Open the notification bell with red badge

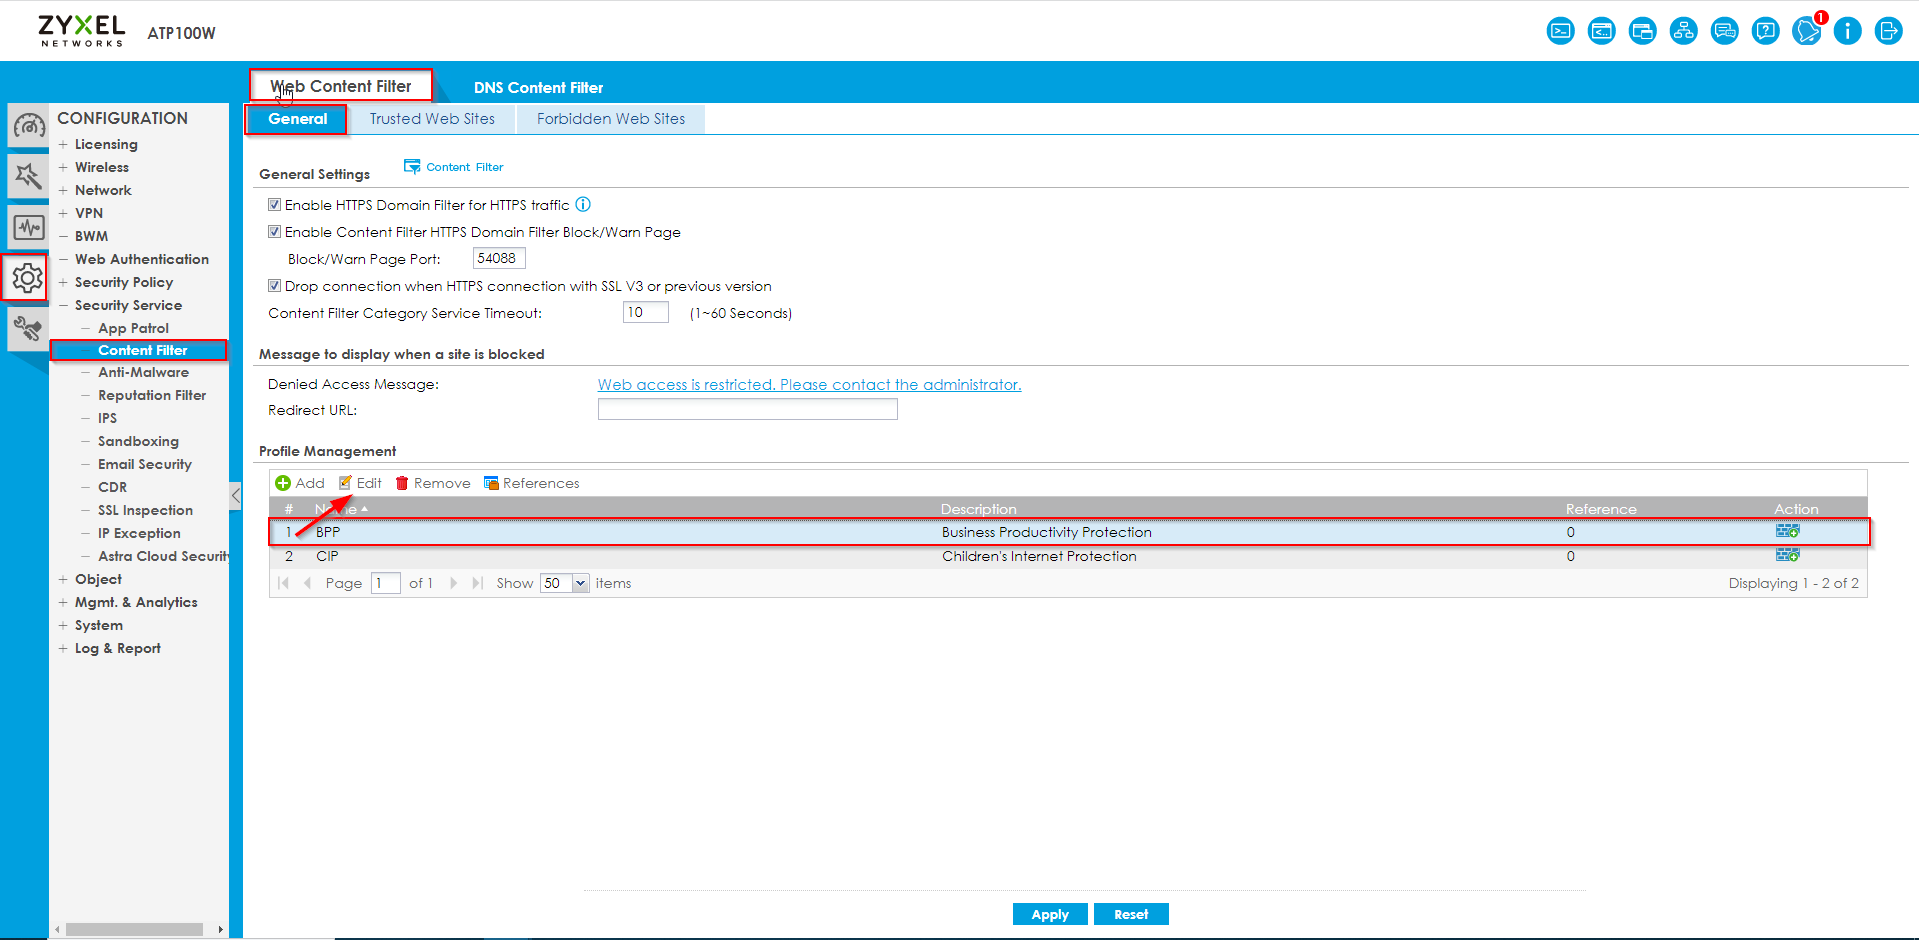[x=1806, y=31]
